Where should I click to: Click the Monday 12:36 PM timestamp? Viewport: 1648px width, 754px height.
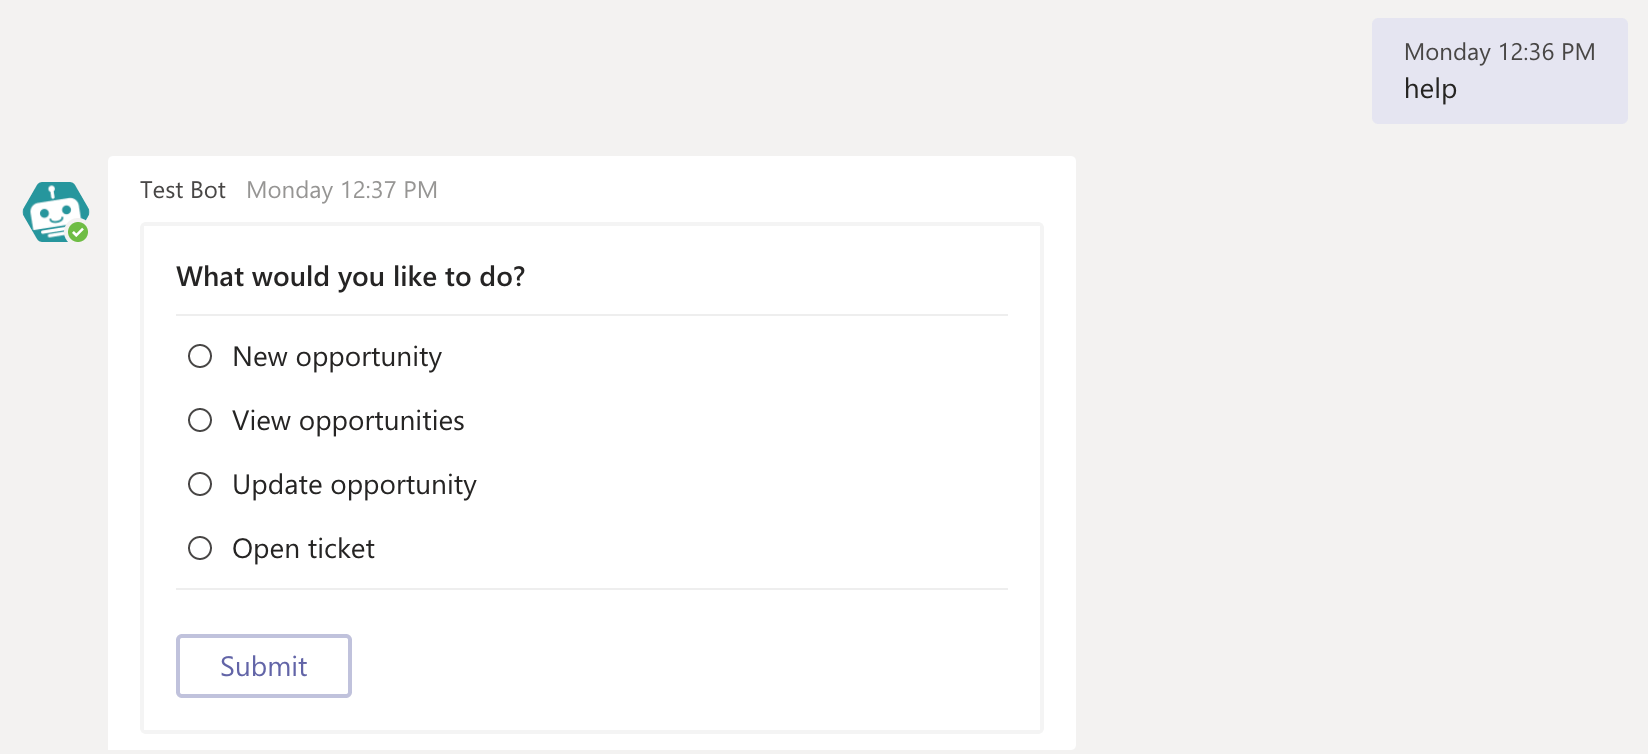1499,52
